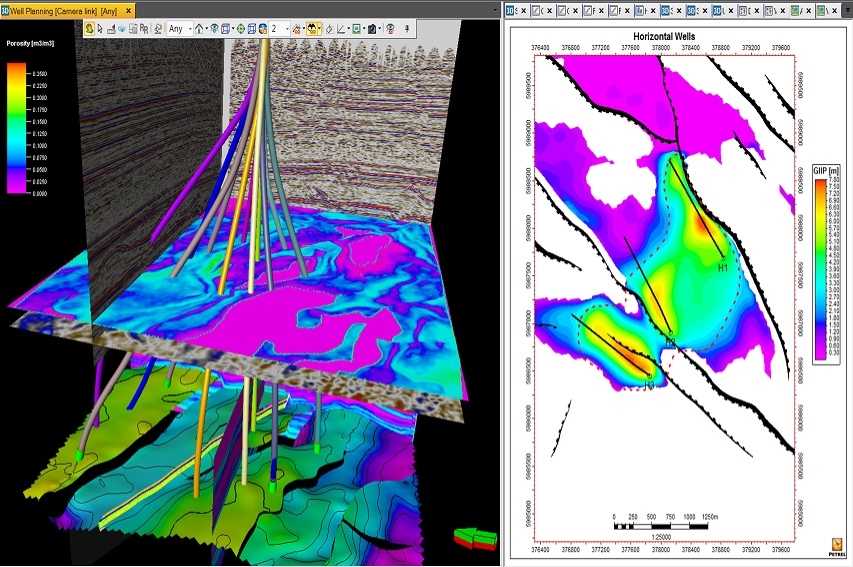Select the arrow pointer tool
Screen dimensions: 853x567
[101, 28]
